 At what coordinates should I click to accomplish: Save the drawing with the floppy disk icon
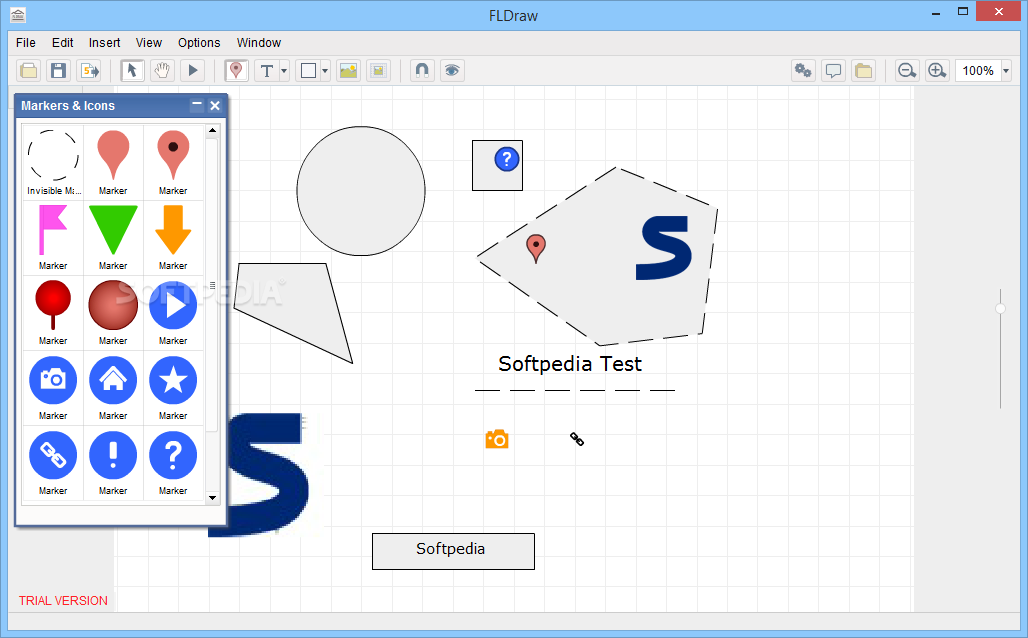click(59, 70)
